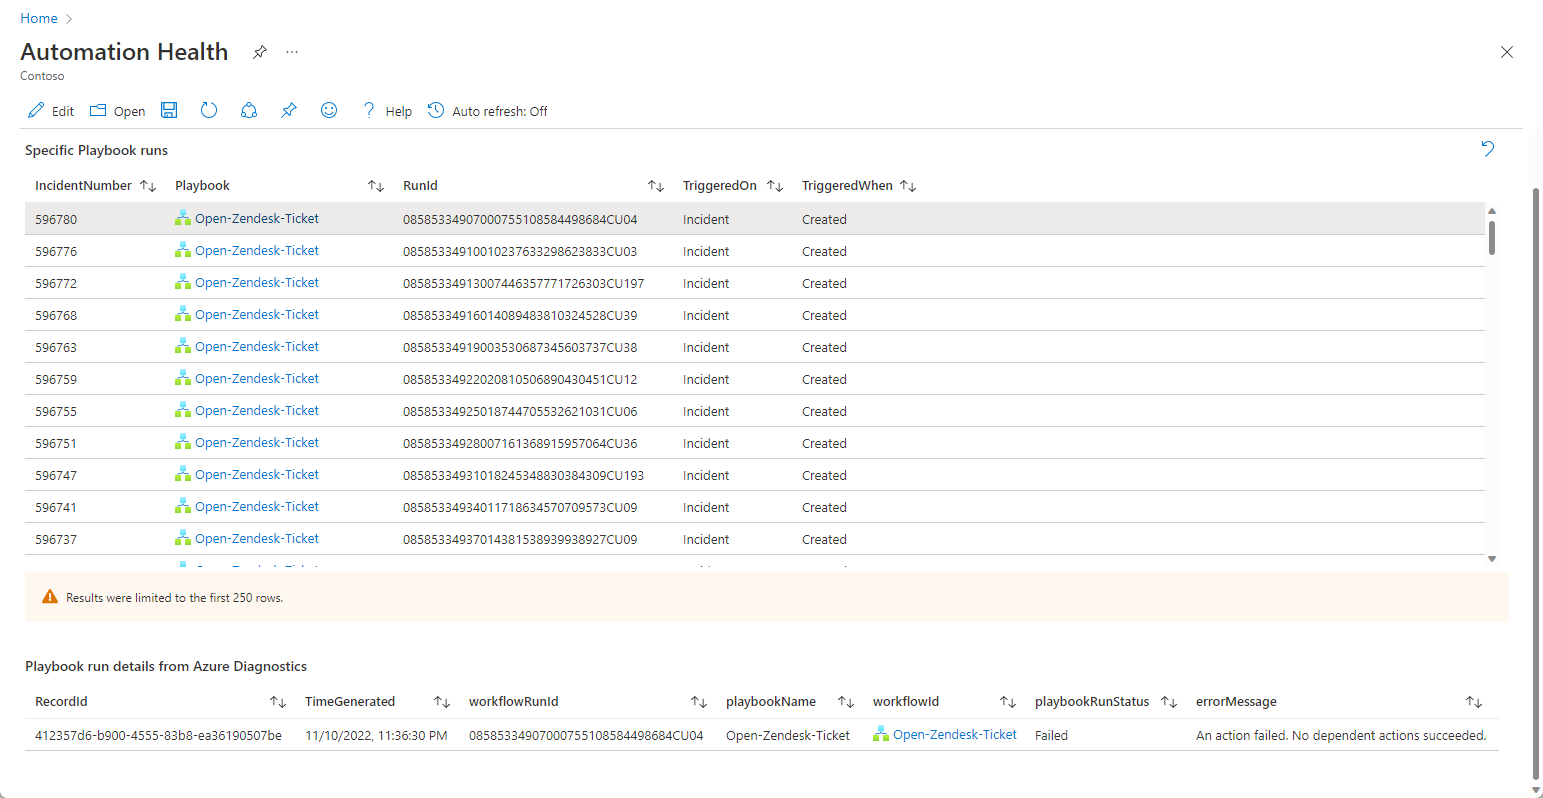1543x798 pixels.
Task: Sort the table by IncidentNumber column
Action: (x=148, y=186)
